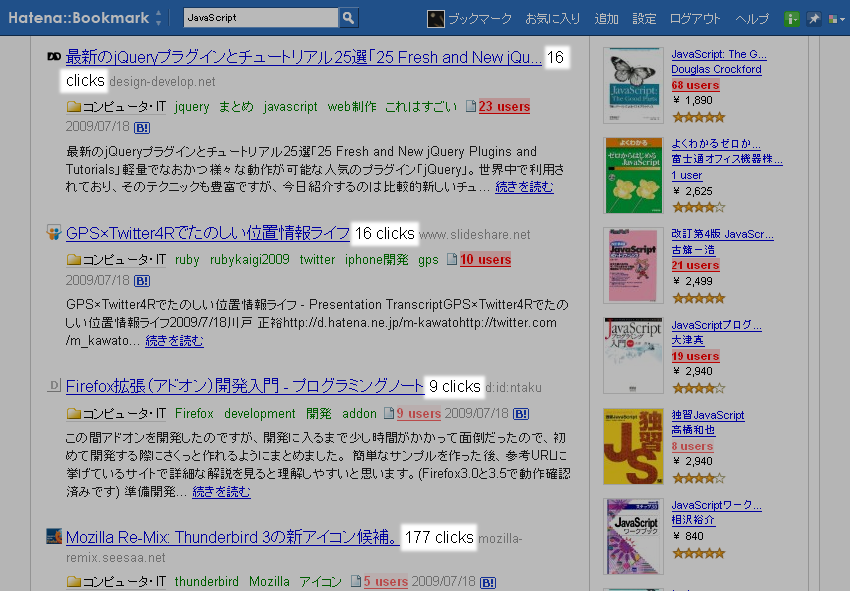Open the Douglas Crockford author link
The height and width of the screenshot is (591, 850).
(x=716, y=69)
